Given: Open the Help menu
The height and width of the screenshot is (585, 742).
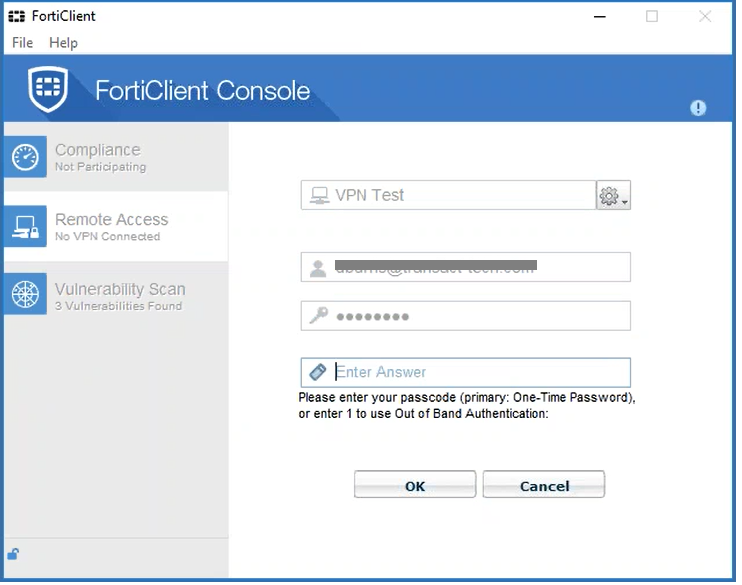Looking at the screenshot, I should point(63,43).
